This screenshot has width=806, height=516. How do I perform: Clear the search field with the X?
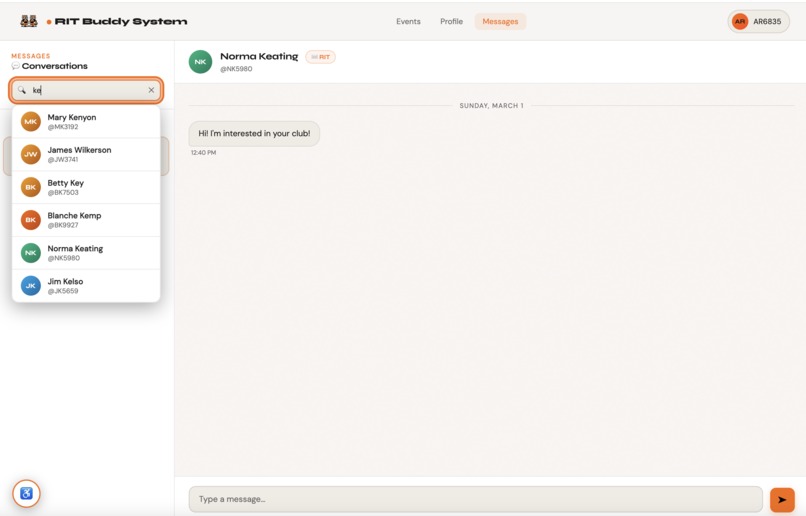[x=151, y=90]
